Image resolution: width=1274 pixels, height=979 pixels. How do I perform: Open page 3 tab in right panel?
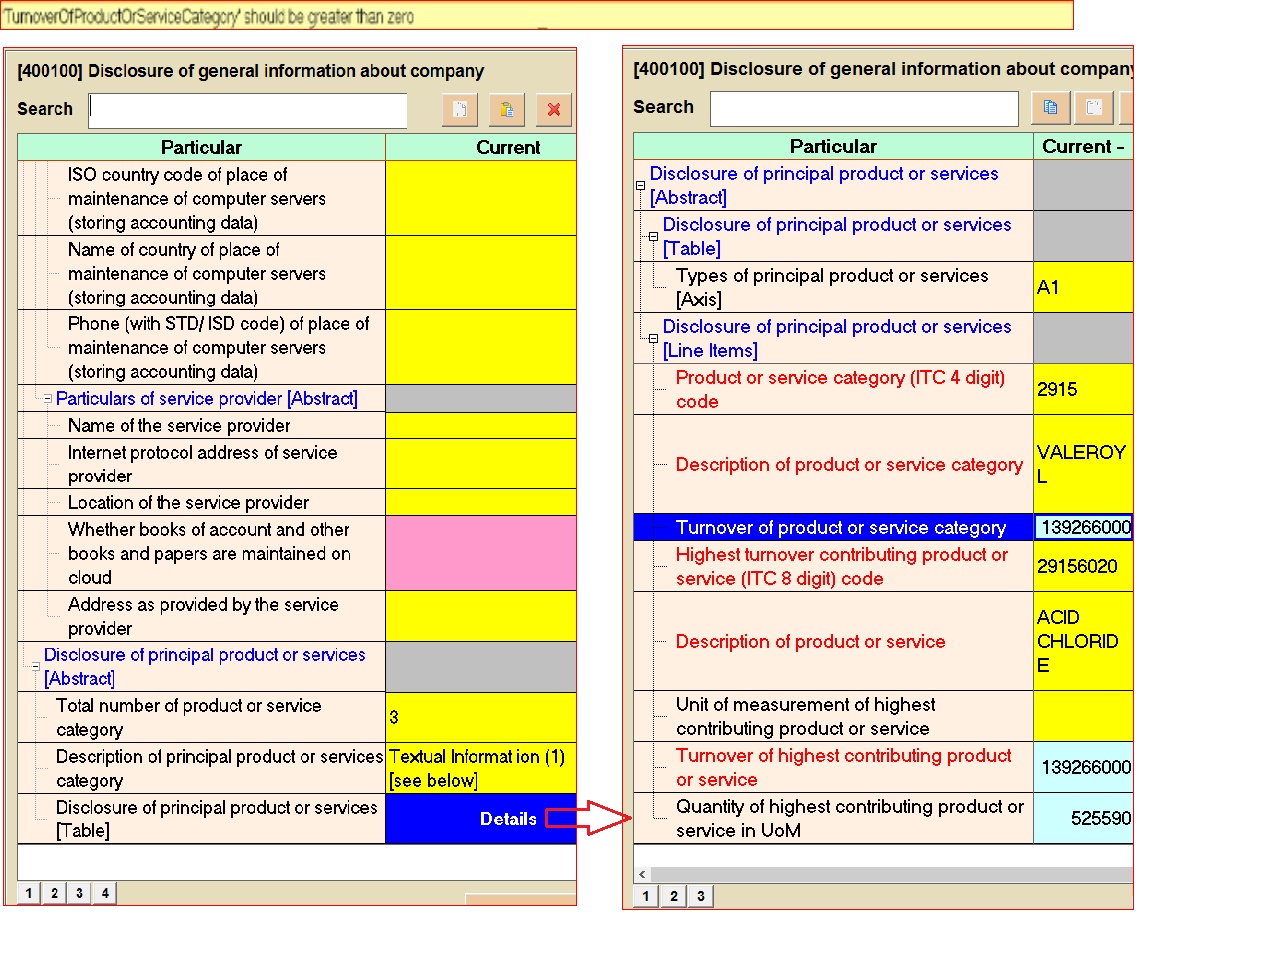coord(700,896)
